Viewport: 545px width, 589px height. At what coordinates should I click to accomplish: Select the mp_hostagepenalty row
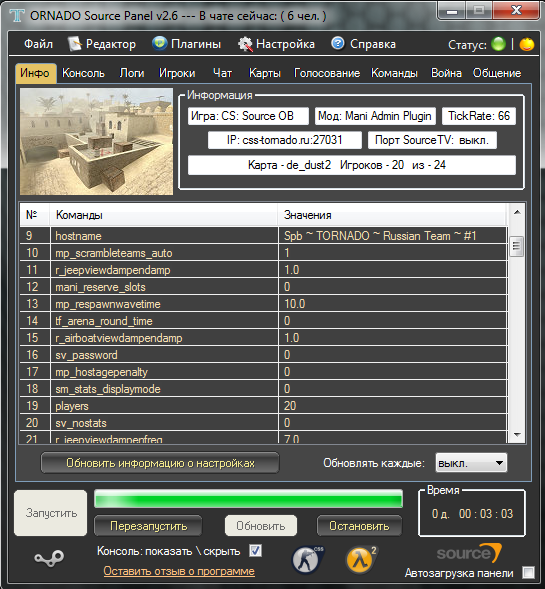click(263, 372)
